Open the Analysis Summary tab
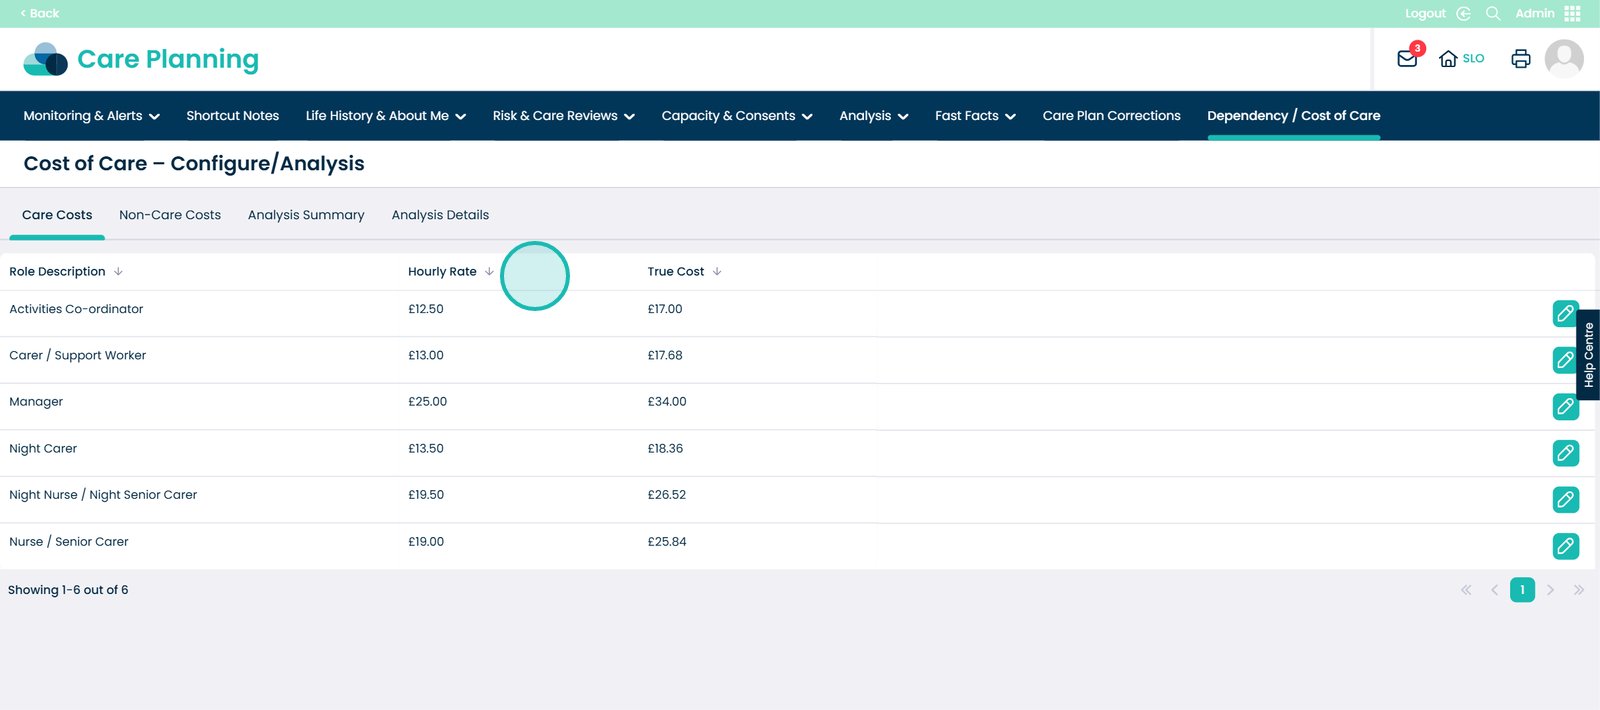The image size is (1600, 710). [x=306, y=215]
